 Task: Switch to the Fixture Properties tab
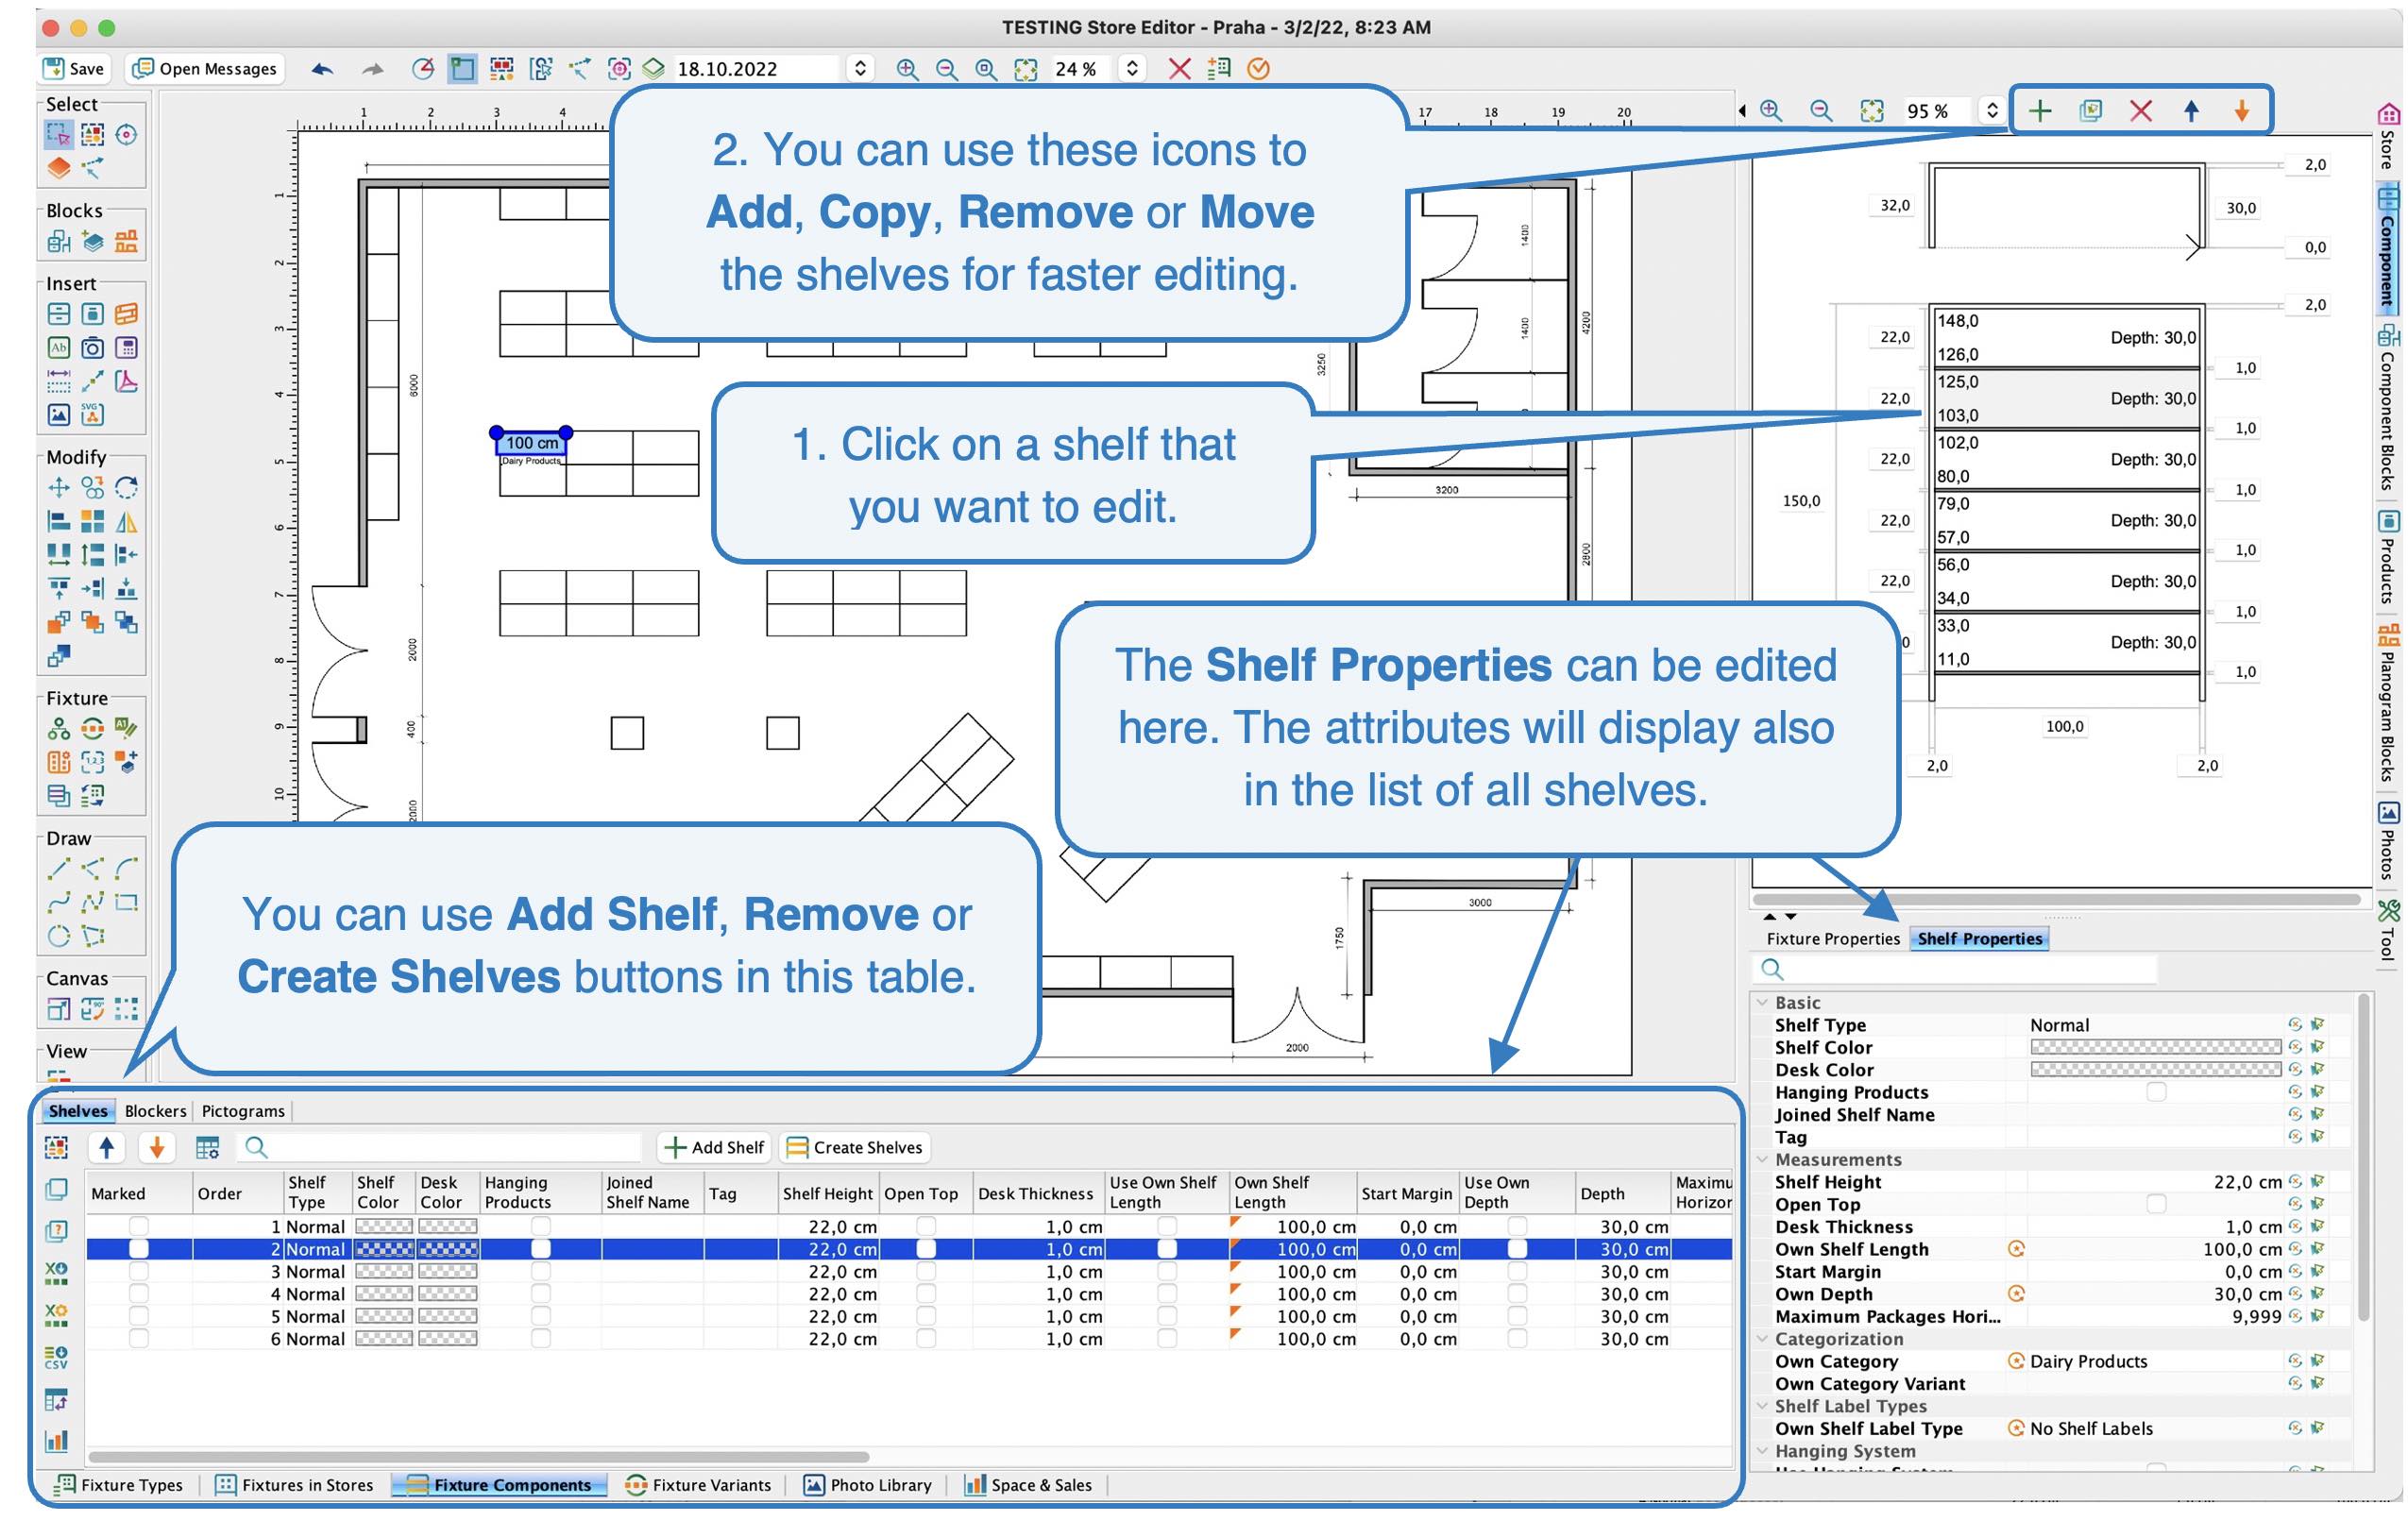(x=1832, y=938)
